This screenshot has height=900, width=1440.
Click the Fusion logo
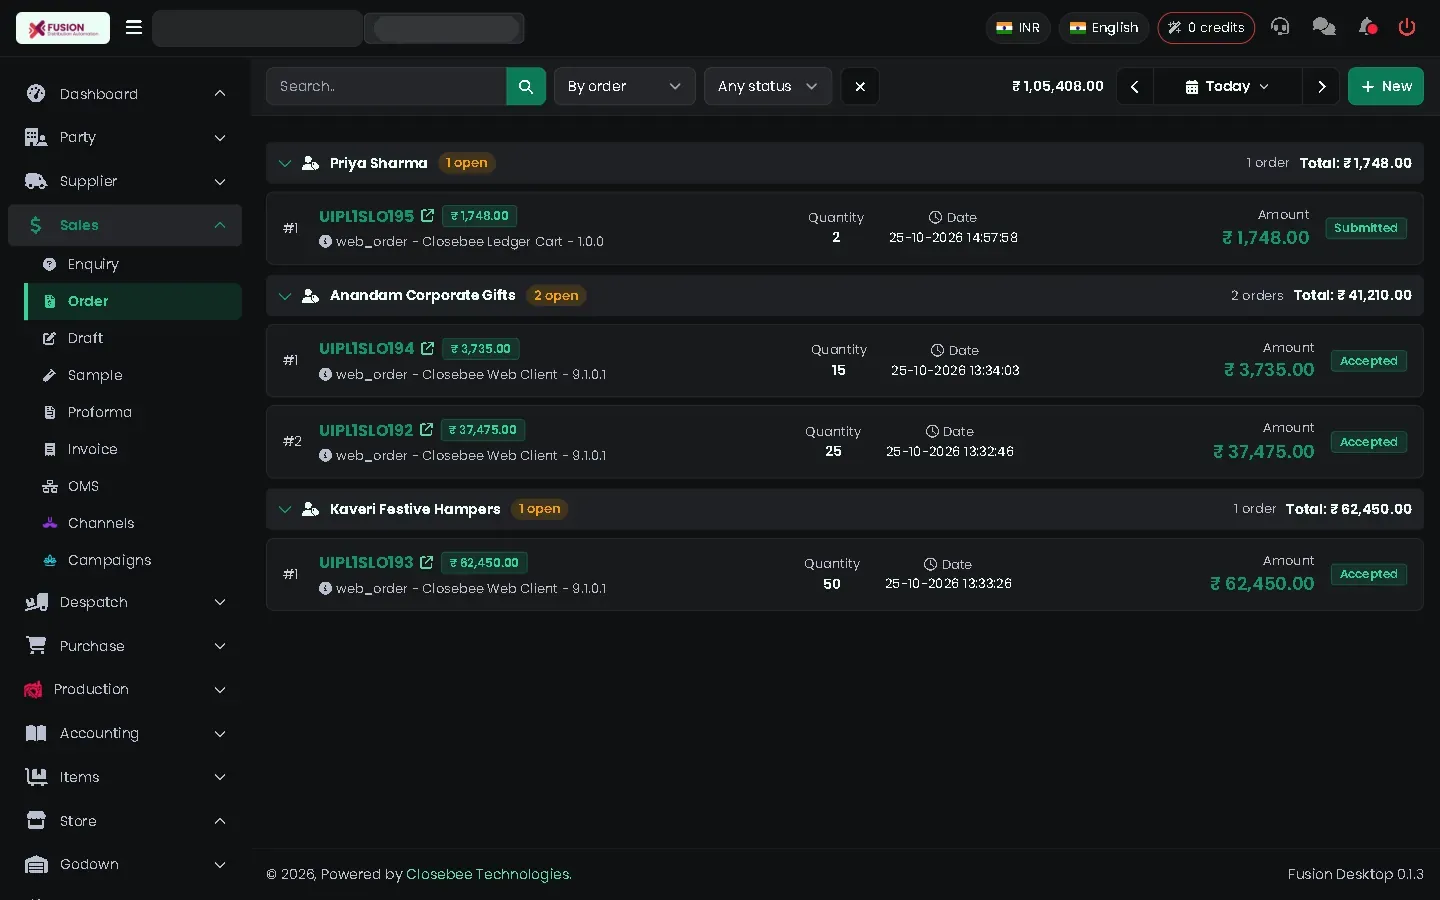(x=63, y=28)
